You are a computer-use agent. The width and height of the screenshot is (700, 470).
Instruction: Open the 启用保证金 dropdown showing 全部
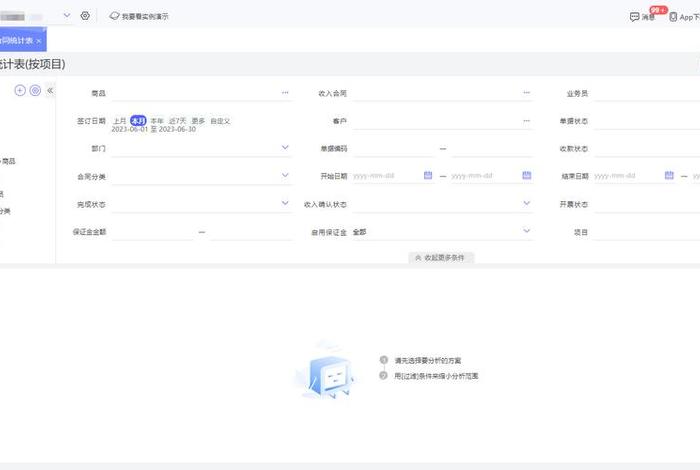pos(527,232)
